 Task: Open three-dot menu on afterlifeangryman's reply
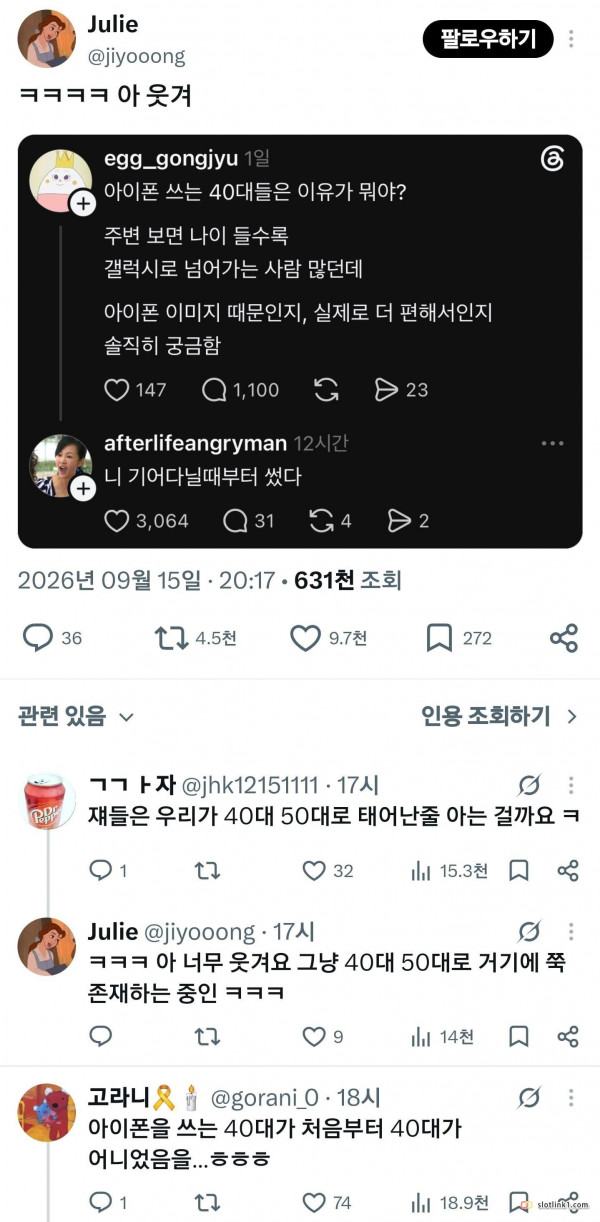pos(552,443)
